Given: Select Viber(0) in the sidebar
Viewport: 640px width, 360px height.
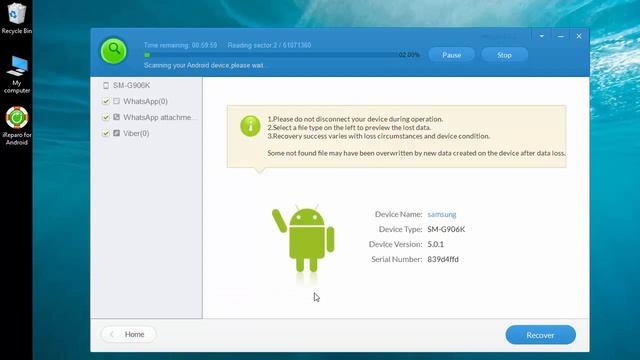Looking at the screenshot, I should click(x=136, y=133).
